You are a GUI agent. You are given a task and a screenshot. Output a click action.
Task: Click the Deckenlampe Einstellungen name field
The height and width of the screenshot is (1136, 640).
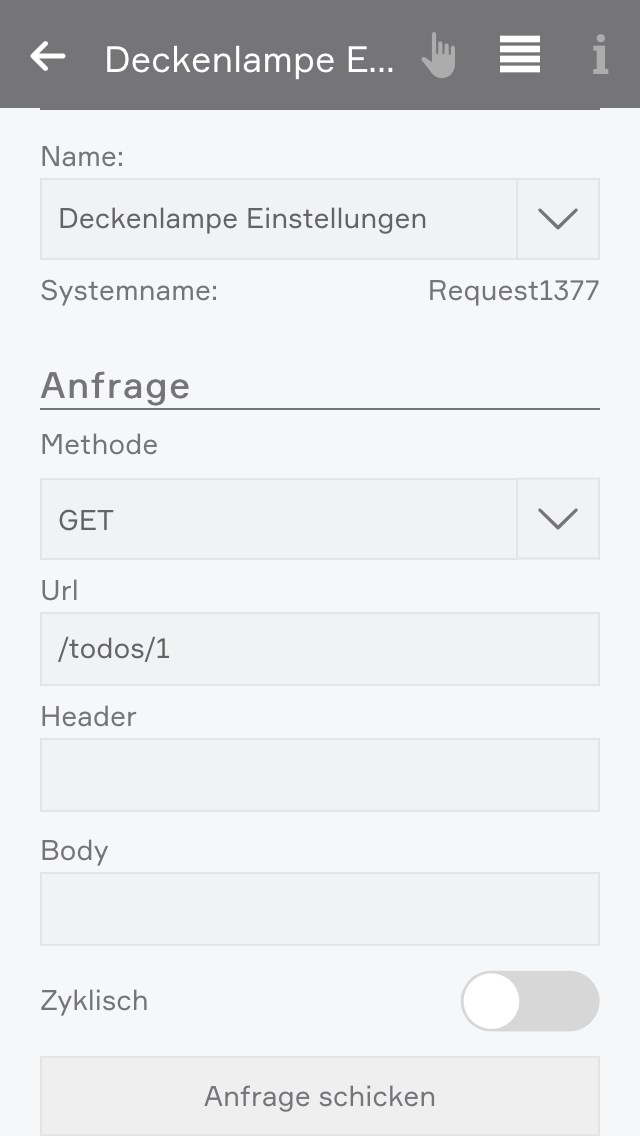point(278,219)
